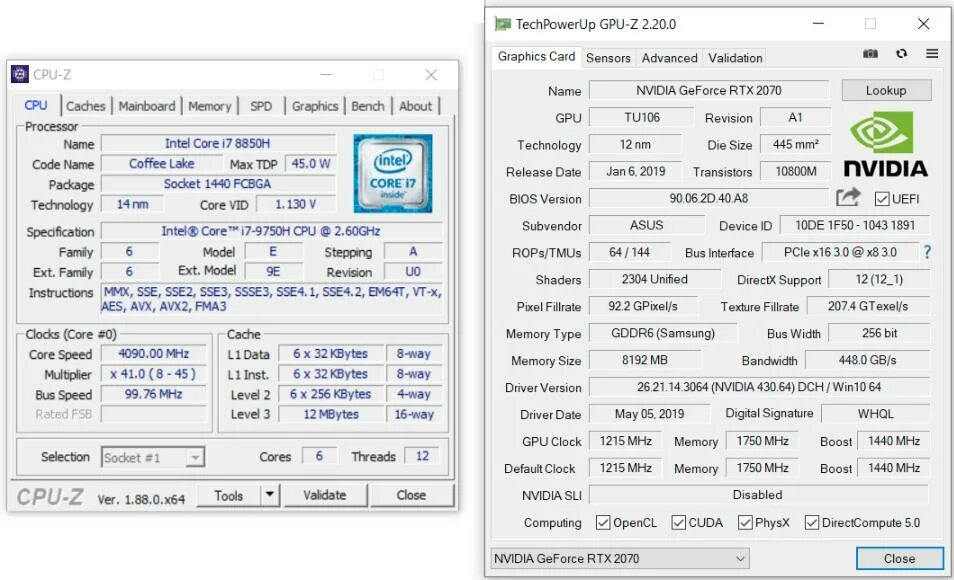Click the Close button in GPU-Z
Image resolution: width=954 pixels, height=580 pixels.
pos(900,558)
